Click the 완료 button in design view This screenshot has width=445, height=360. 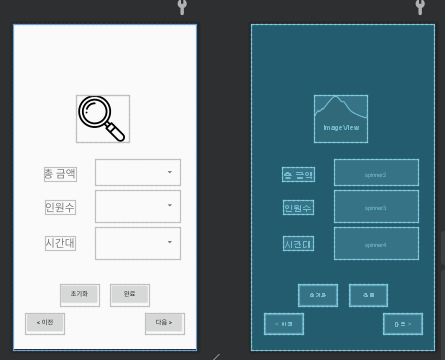[130, 295]
